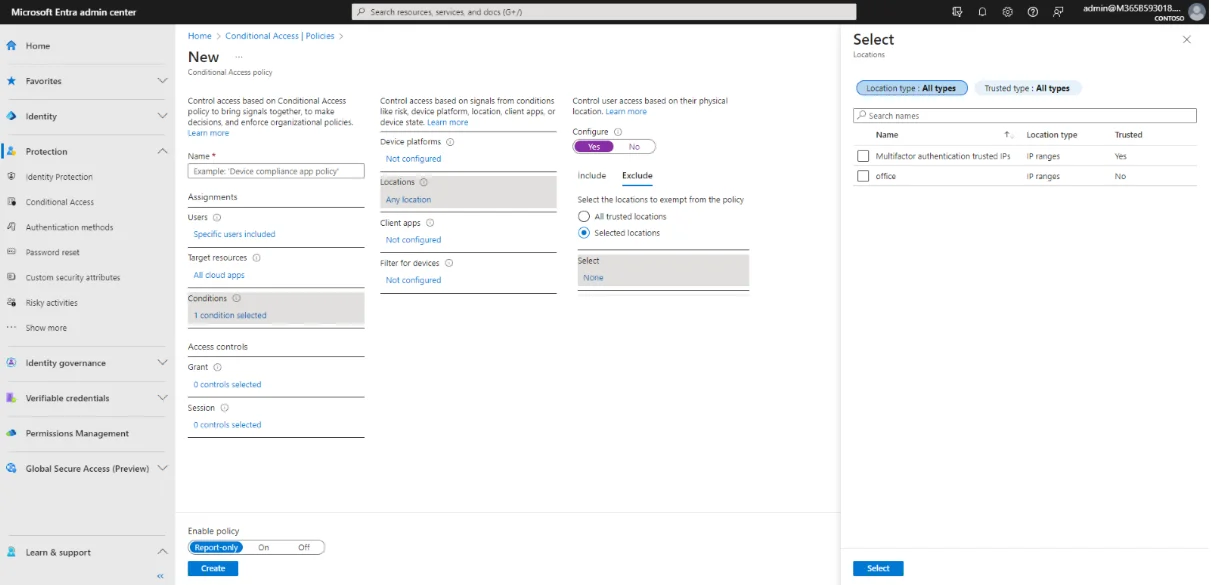This screenshot has width=1211, height=585.
Task: Click the Create button
Action: click(213, 568)
